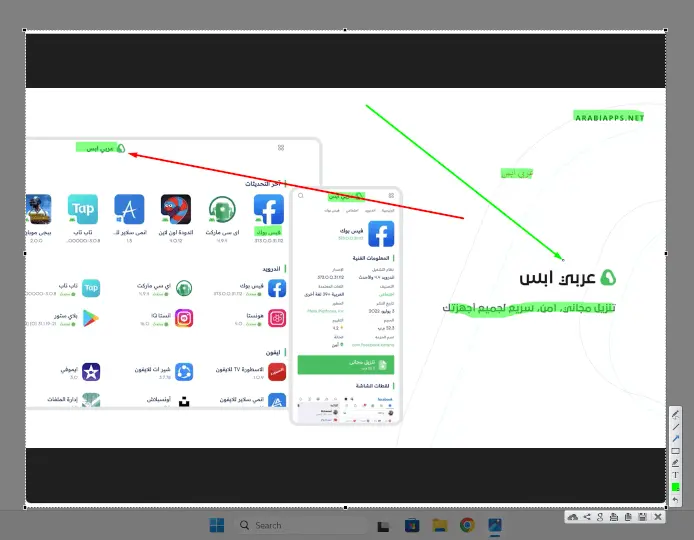Select the Pen drawing tool

click(x=676, y=414)
